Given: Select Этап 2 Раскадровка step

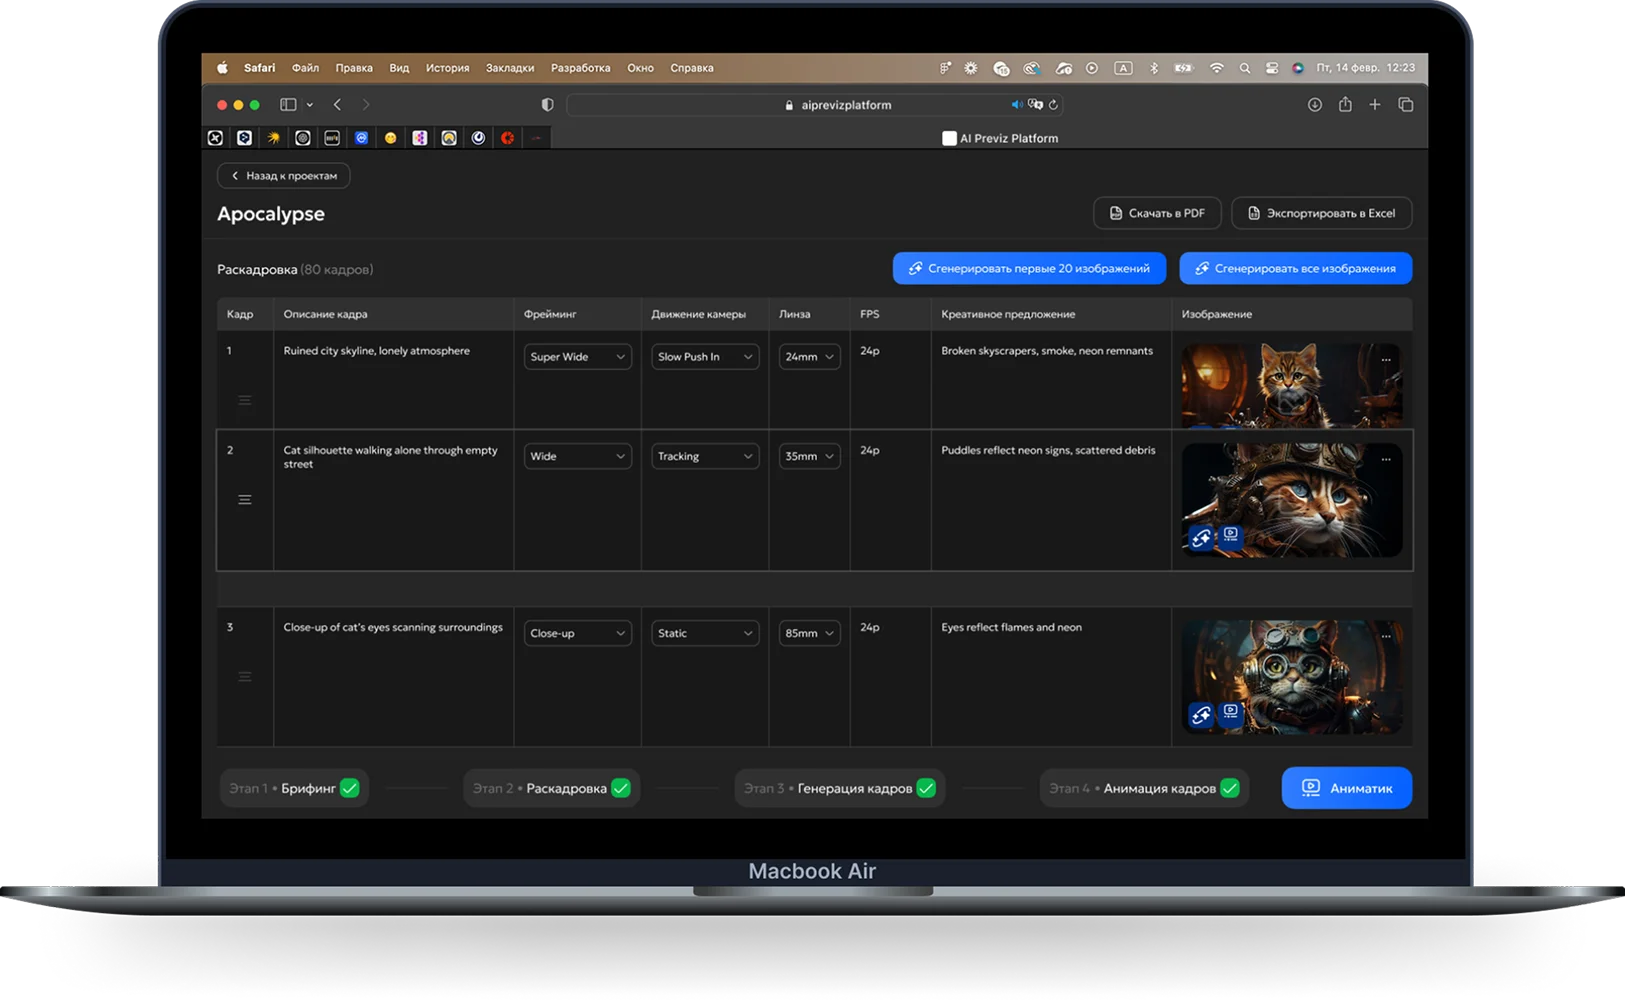Looking at the screenshot, I should (551, 788).
